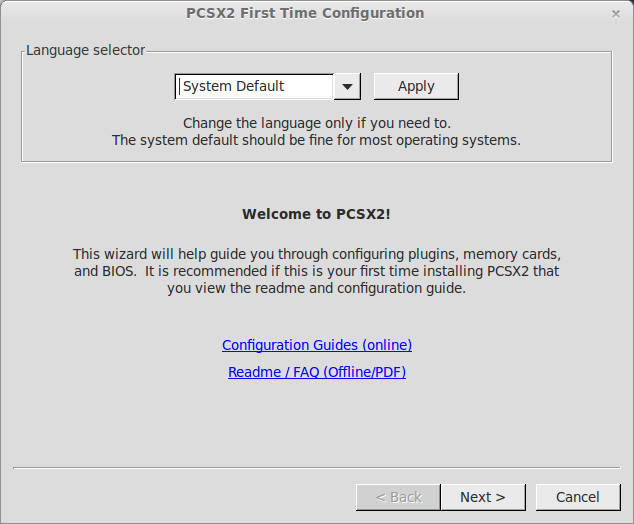Close the First Time Configuration window
The height and width of the screenshot is (524, 634).
616,14
